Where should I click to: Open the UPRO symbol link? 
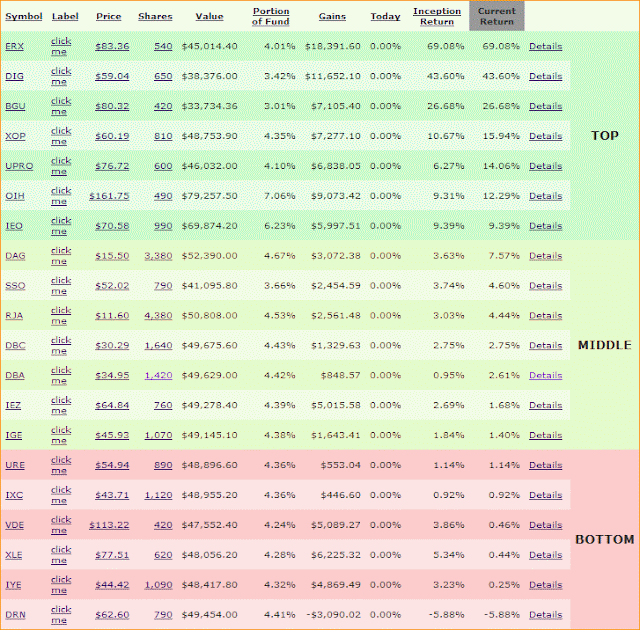pyautogui.click(x=19, y=166)
